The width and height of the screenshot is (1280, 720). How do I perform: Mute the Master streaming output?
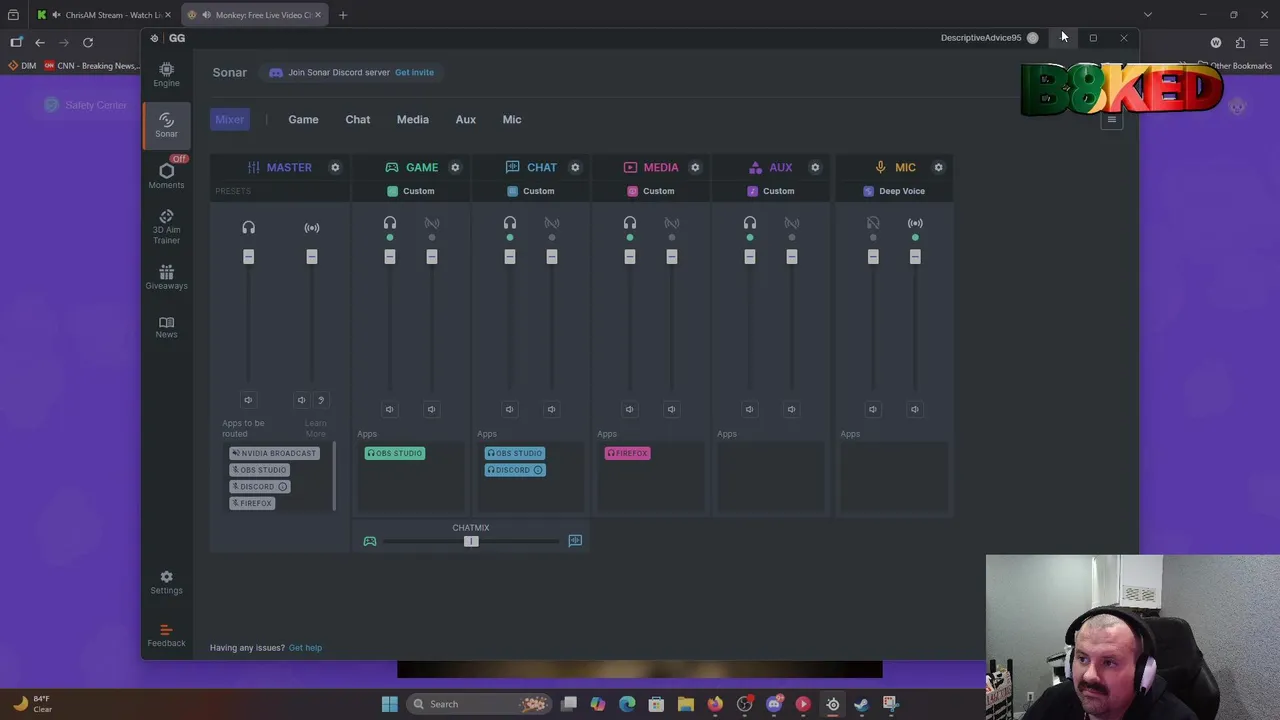(301, 400)
